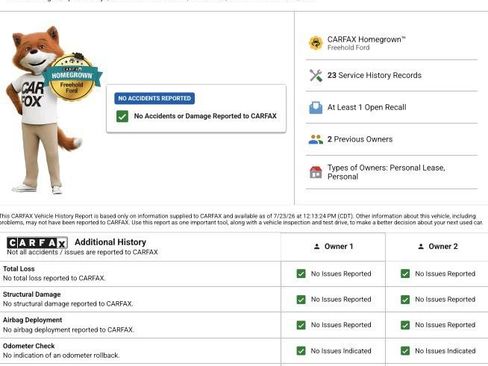Click green check beside No Accidents or Damage
Image resolution: width=488 pixels, height=366 pixels.
122,116
